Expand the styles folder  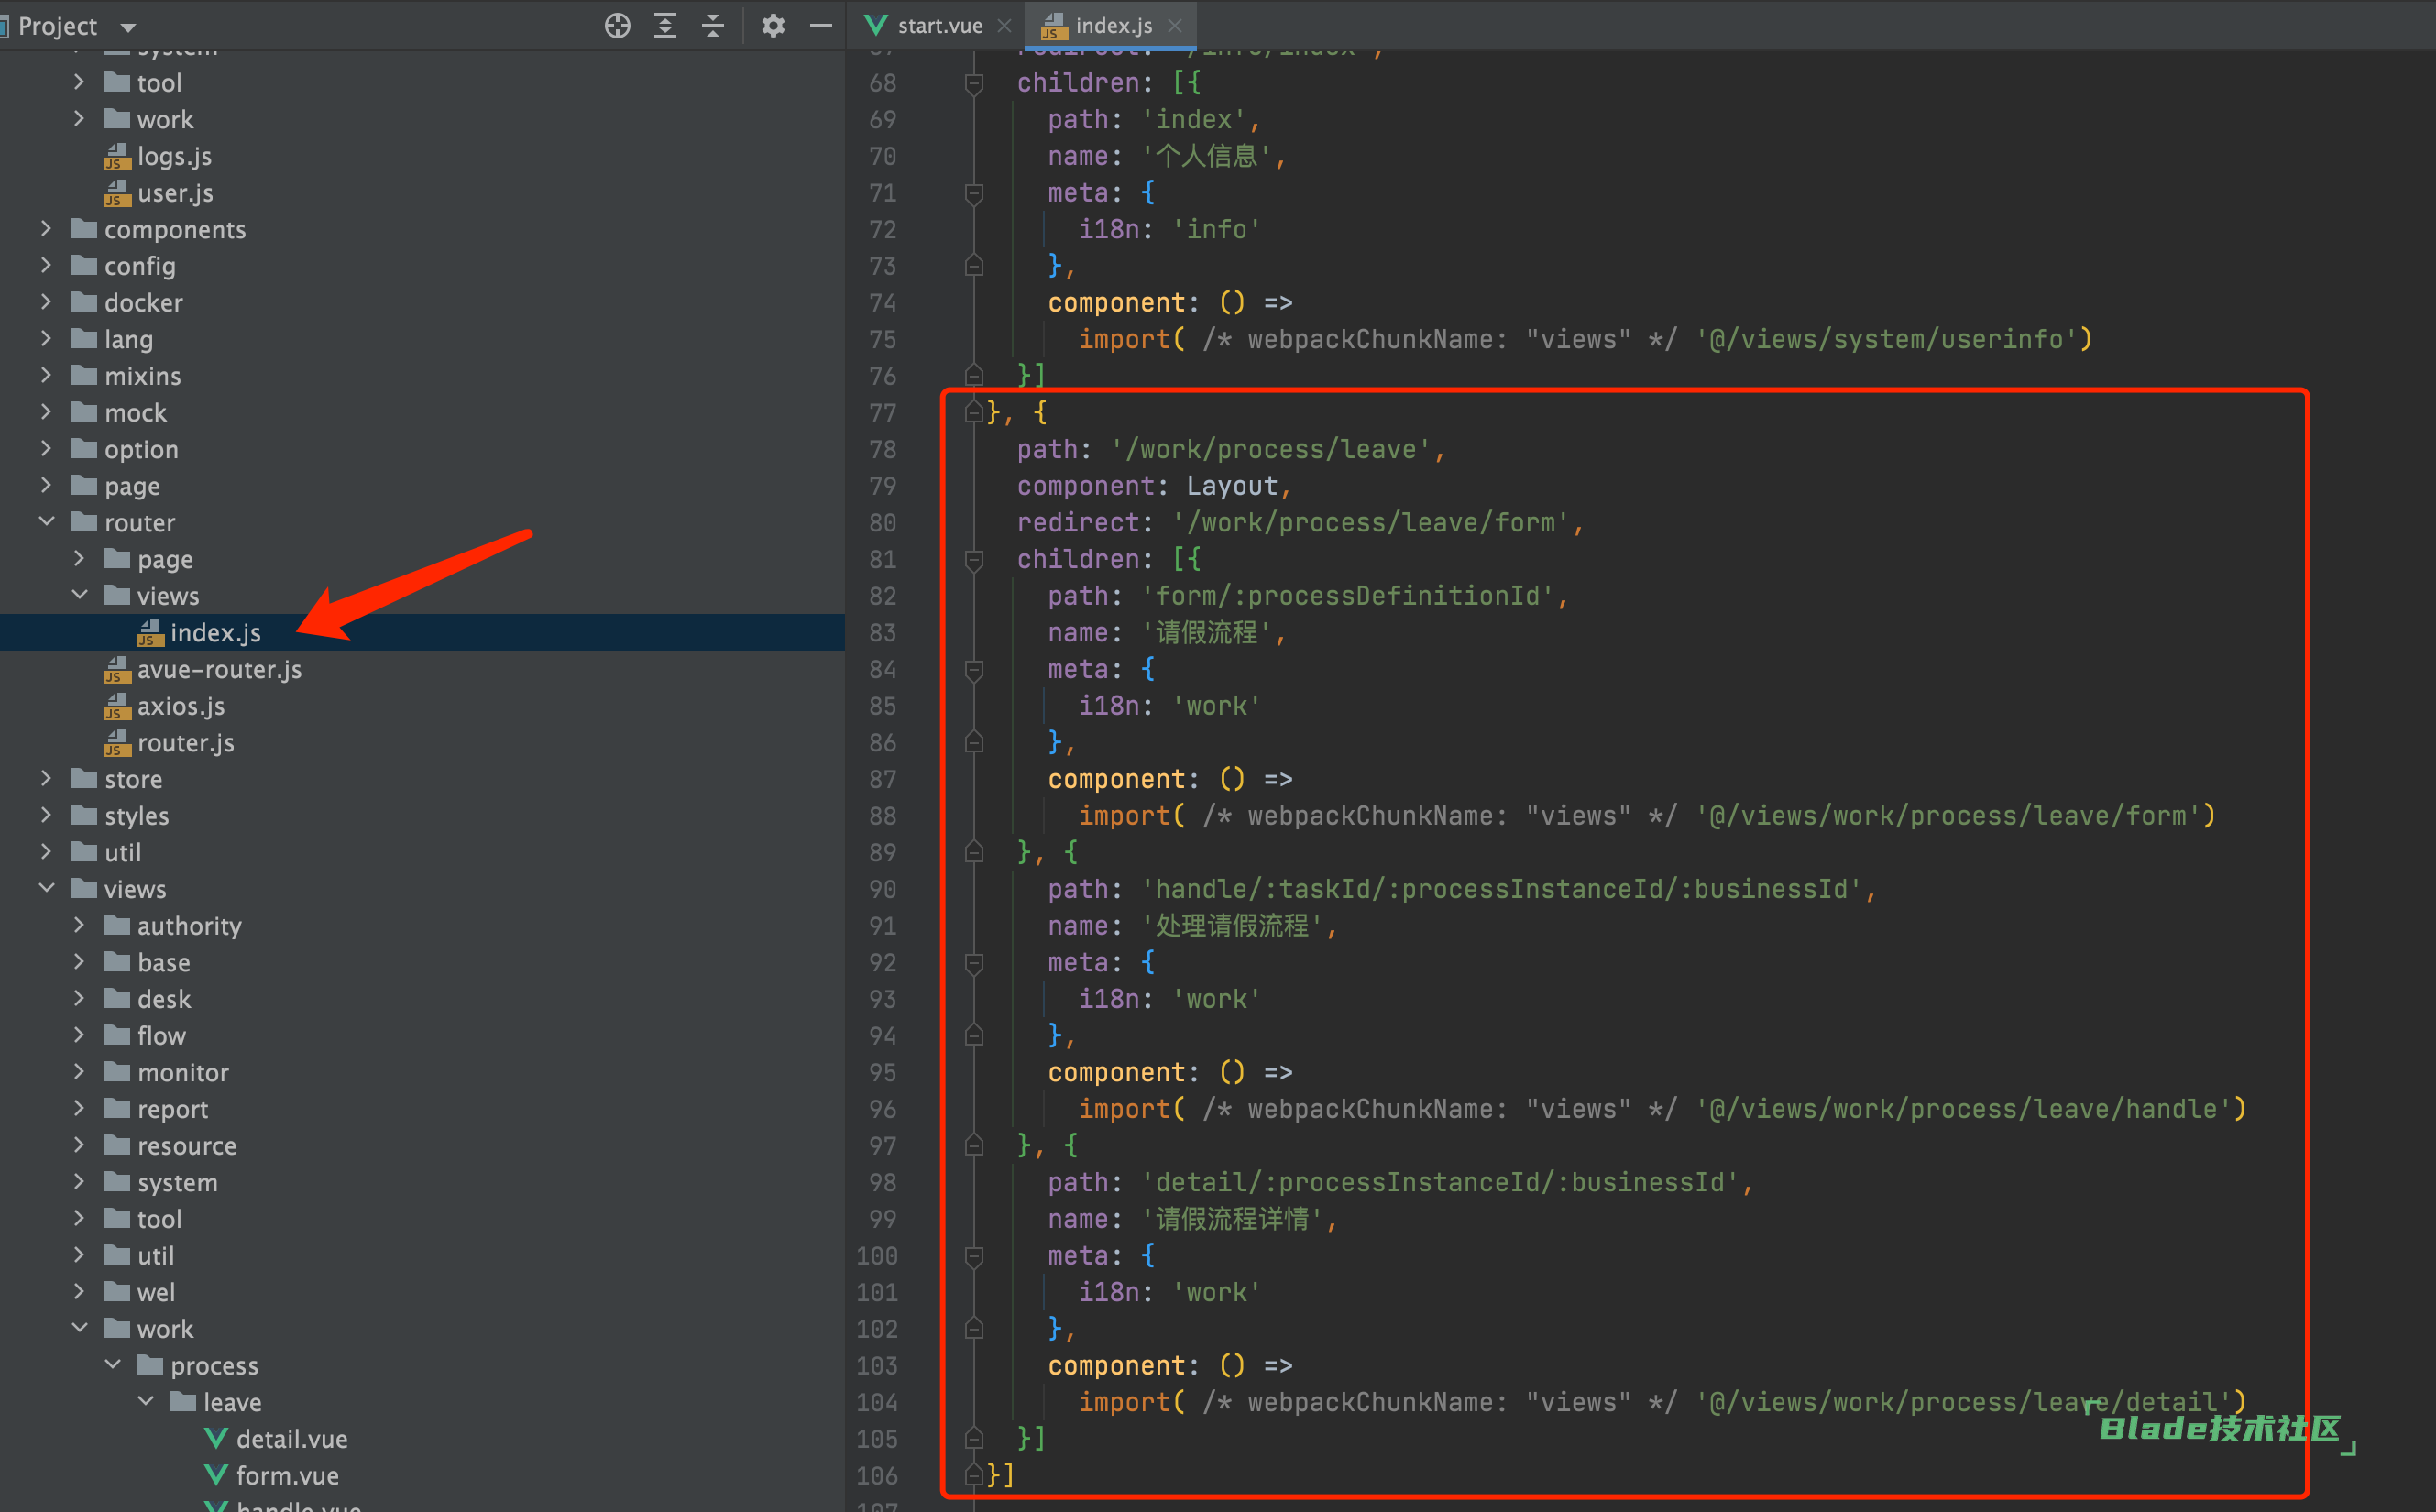click(46, 816)
